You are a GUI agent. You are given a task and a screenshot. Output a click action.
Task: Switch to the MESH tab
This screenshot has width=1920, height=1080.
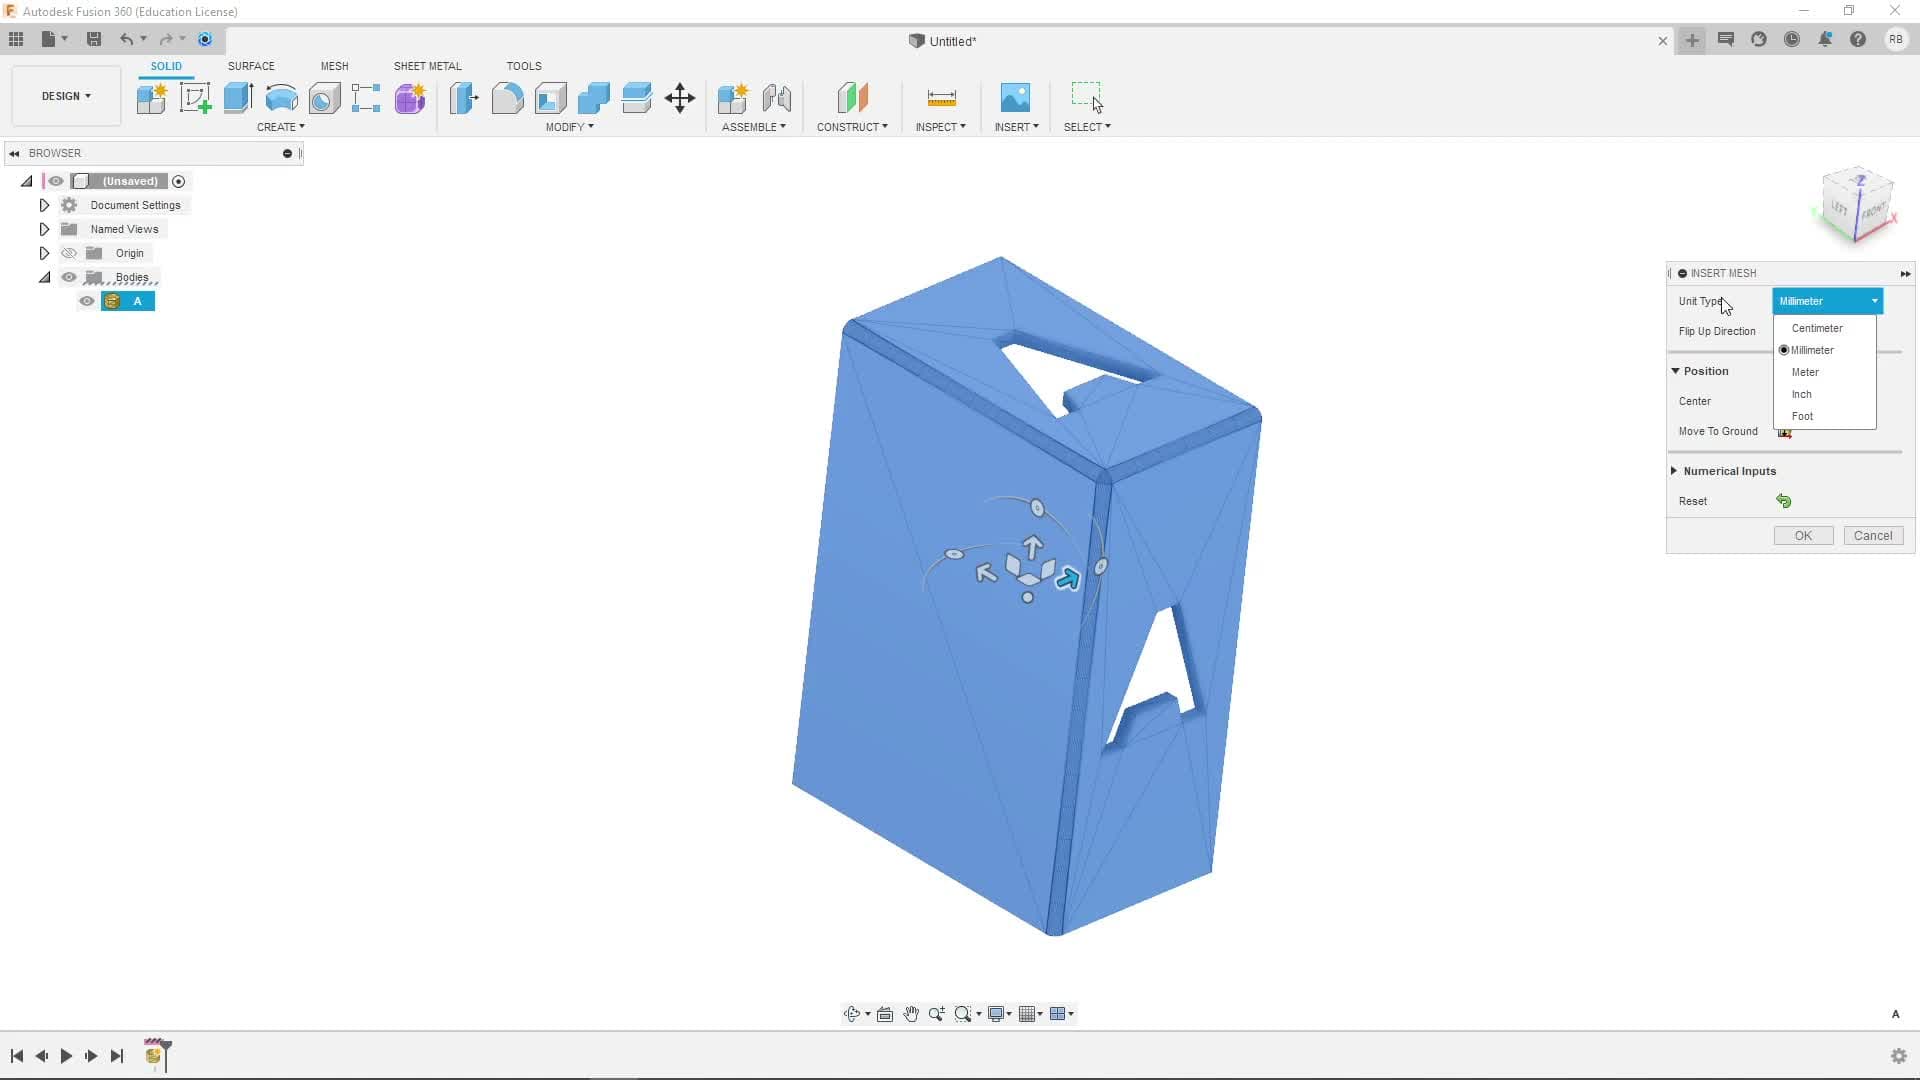(x=334, y=66)
